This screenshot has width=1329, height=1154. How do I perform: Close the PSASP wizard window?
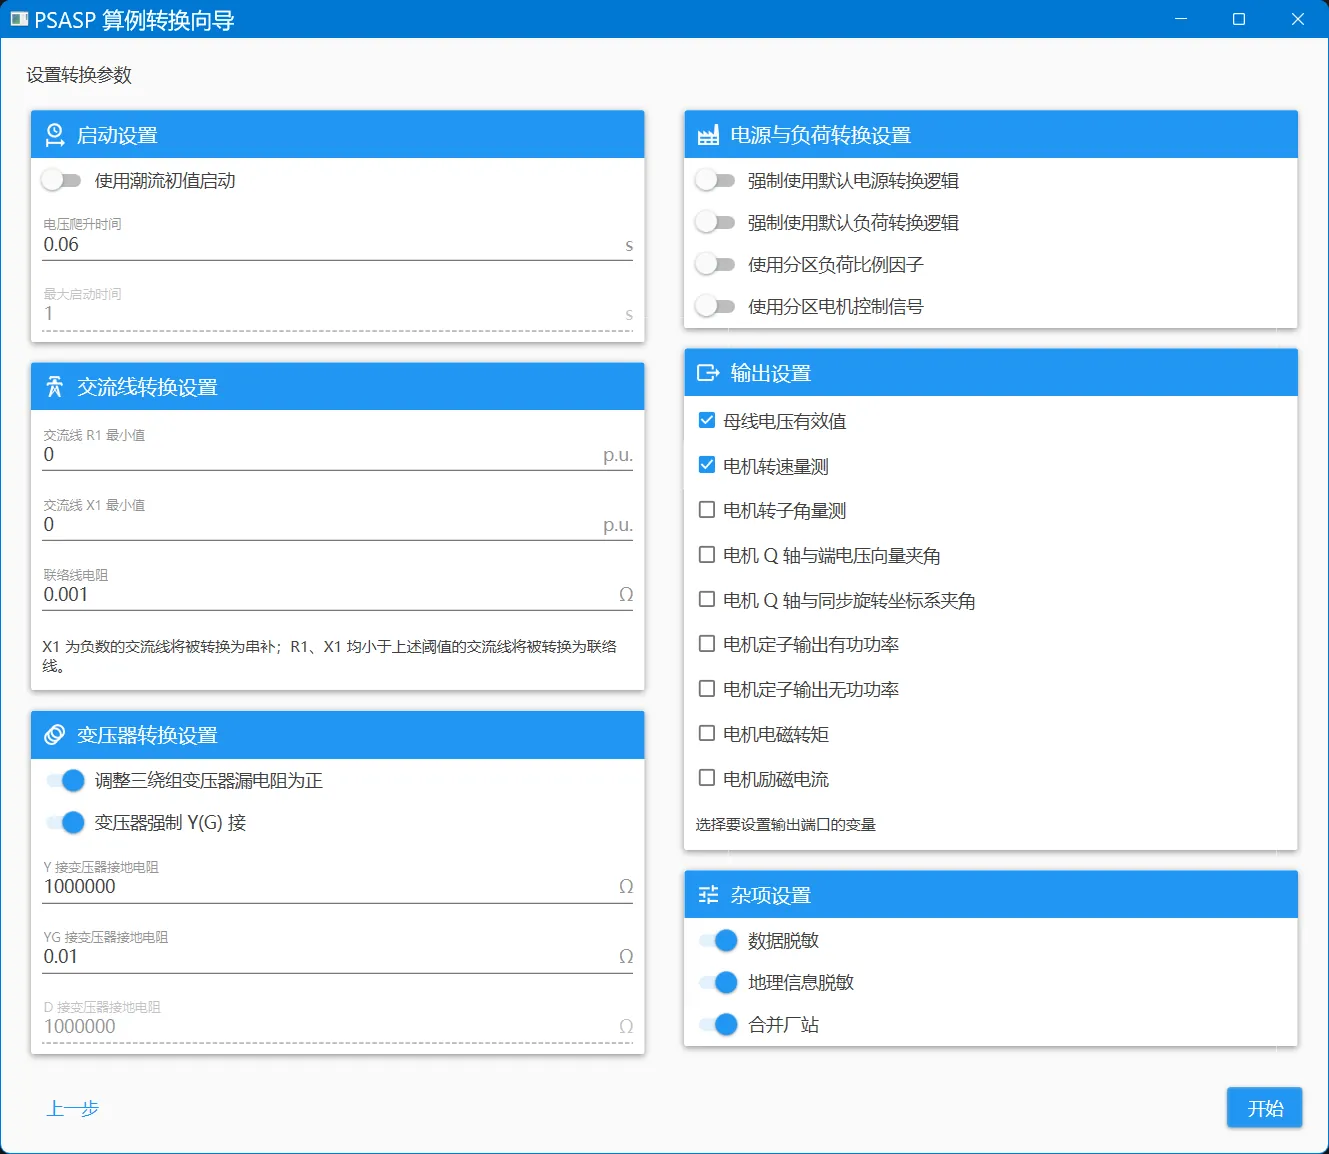point(1298,19)
